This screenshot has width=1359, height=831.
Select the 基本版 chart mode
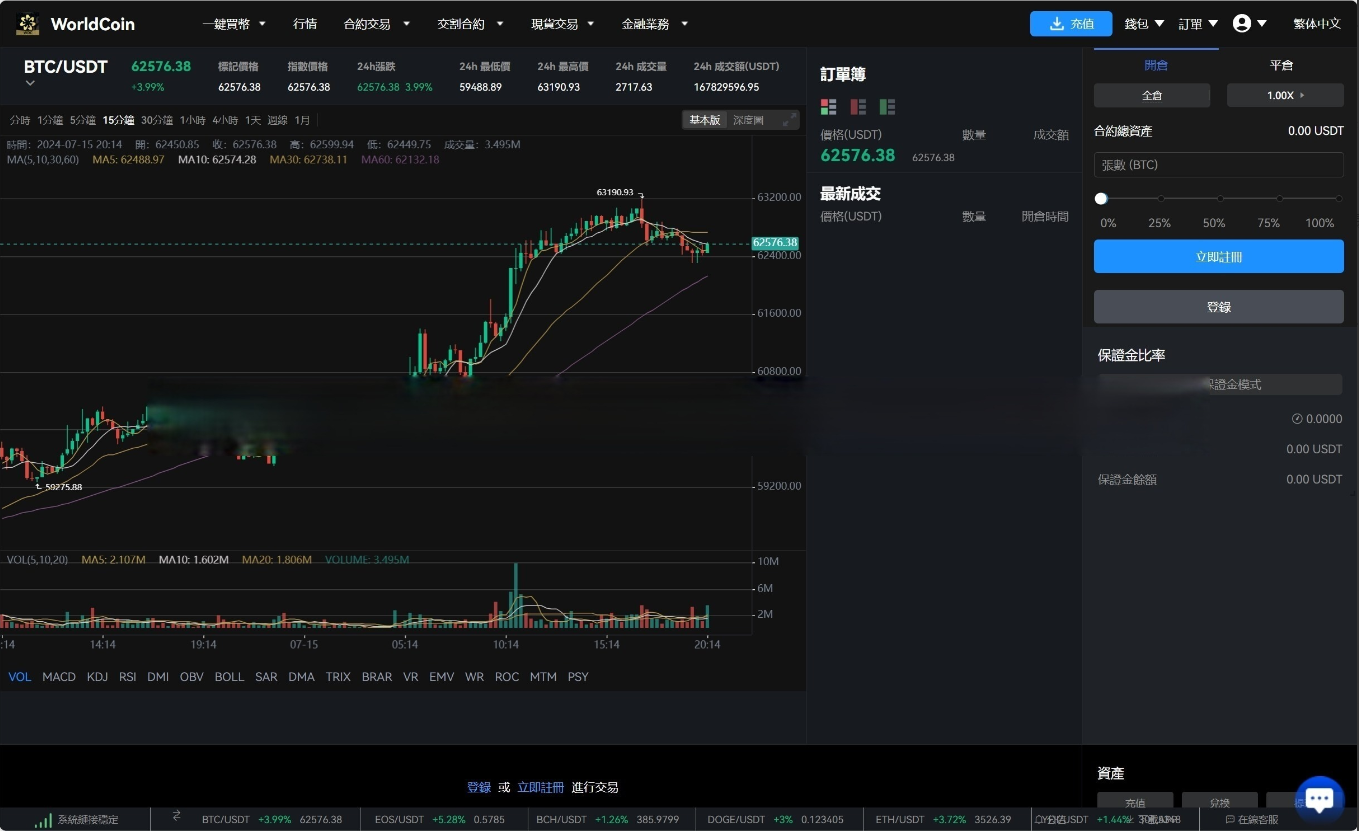[704, 119]
